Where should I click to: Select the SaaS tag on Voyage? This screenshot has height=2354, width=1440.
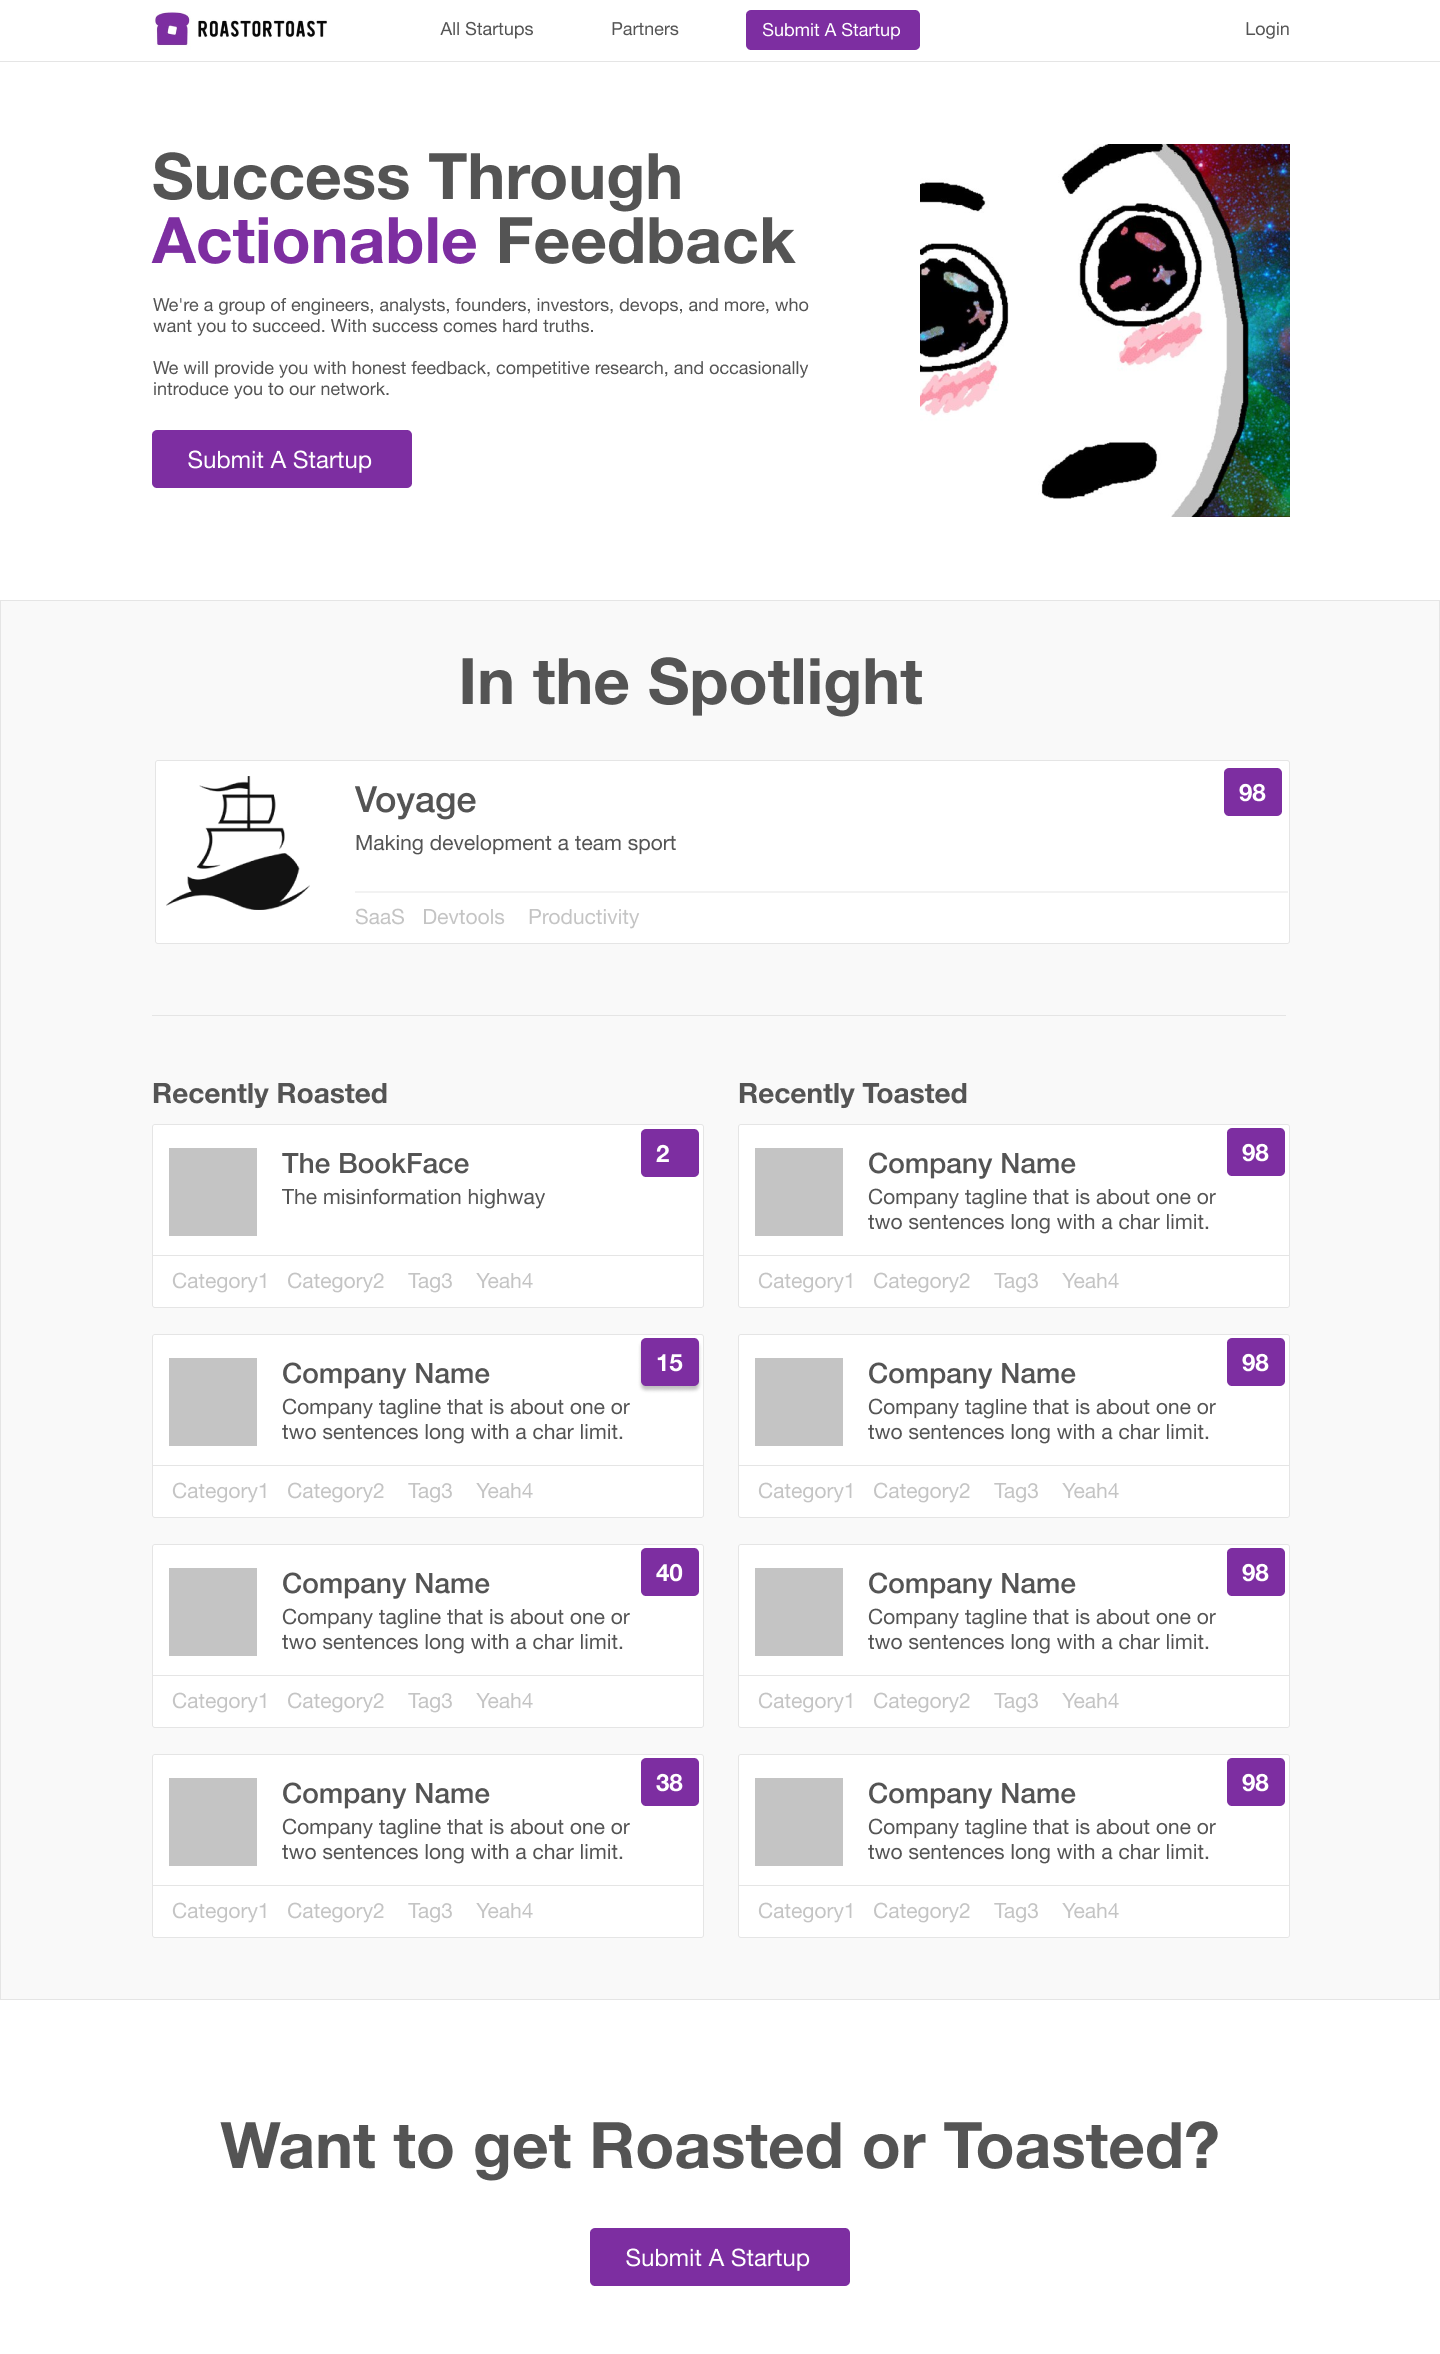(380, 917)
